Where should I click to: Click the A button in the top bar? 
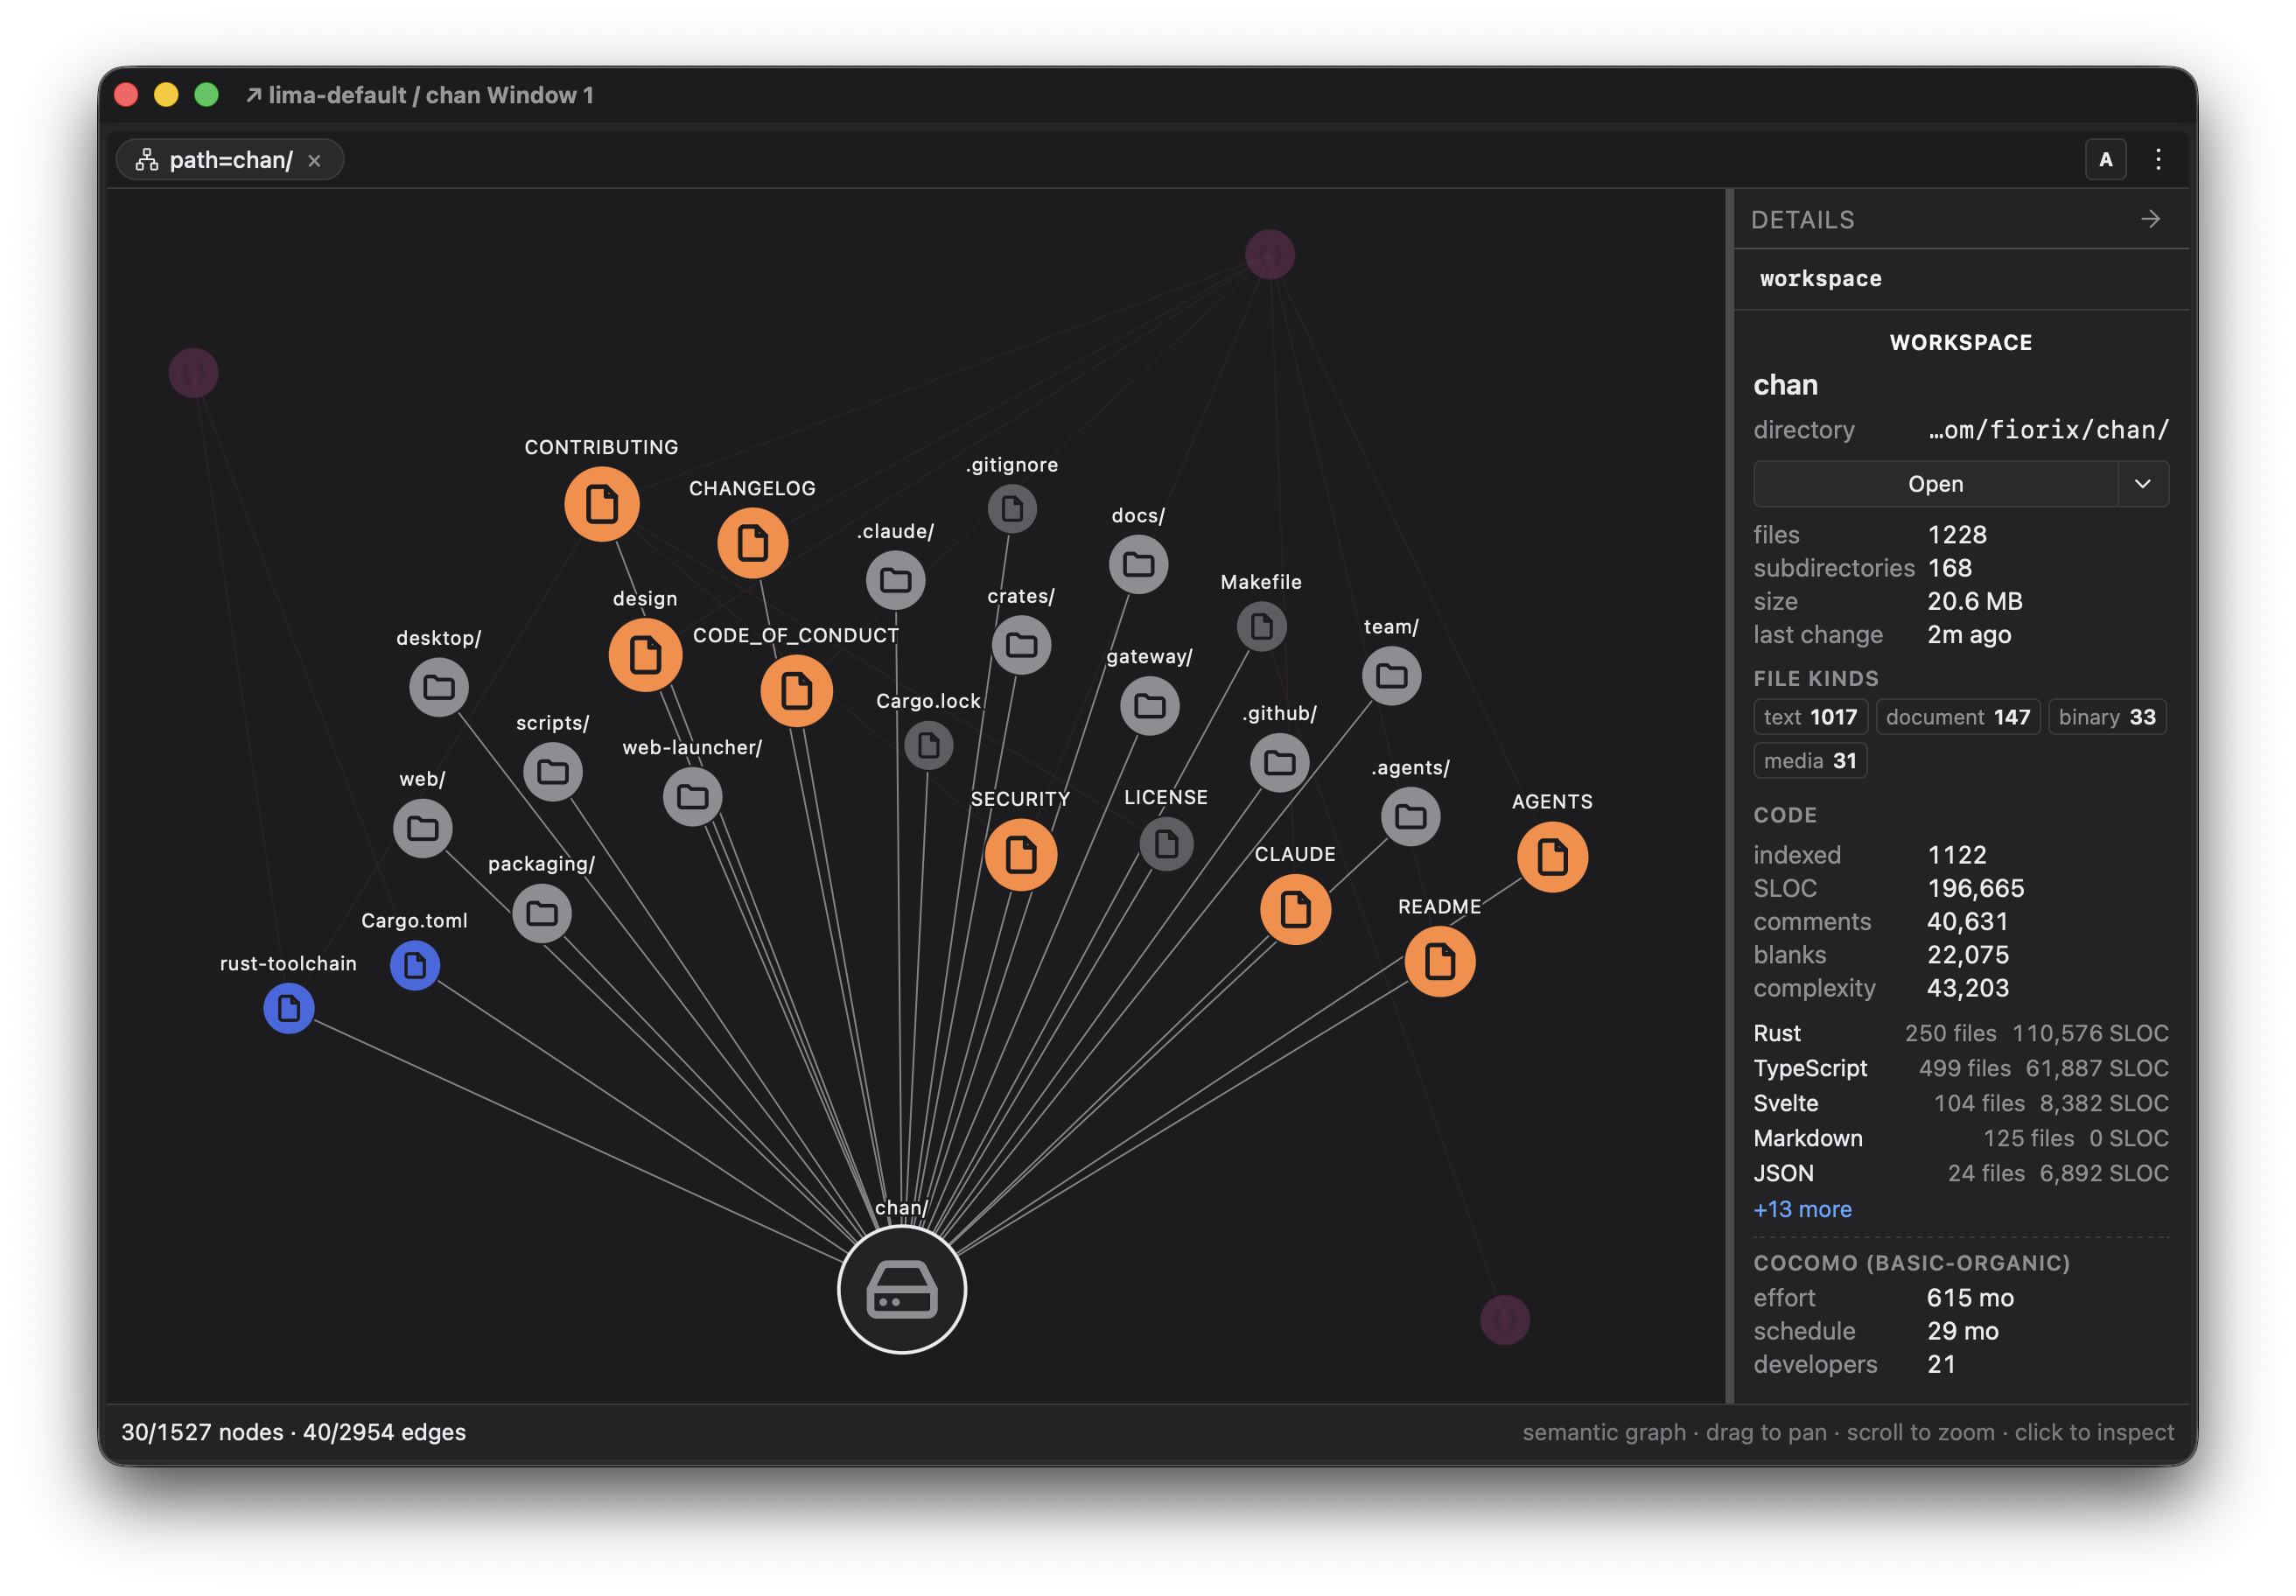coord(2105,160)
